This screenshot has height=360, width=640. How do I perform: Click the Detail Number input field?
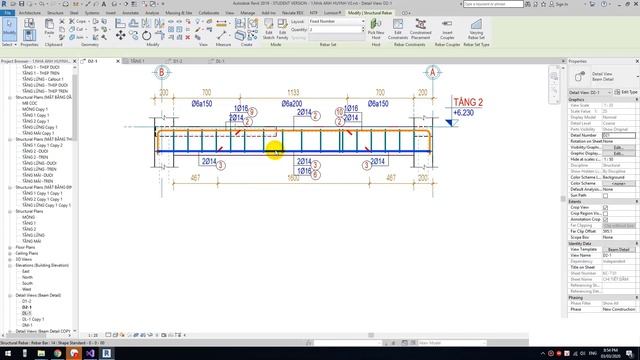618,135
